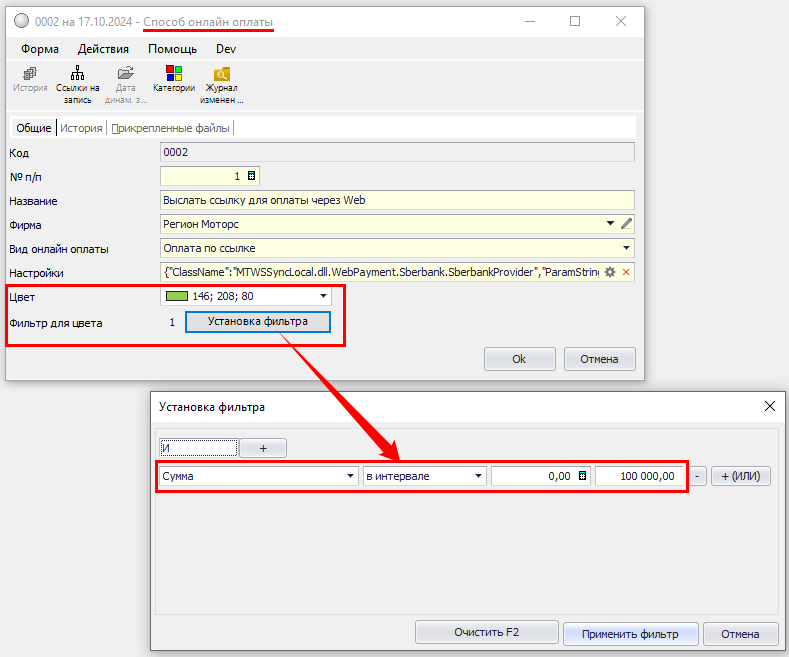Viewport: 789px width, 657px height.
Task: Click the История toolbar icon
Action: [30, 74]
